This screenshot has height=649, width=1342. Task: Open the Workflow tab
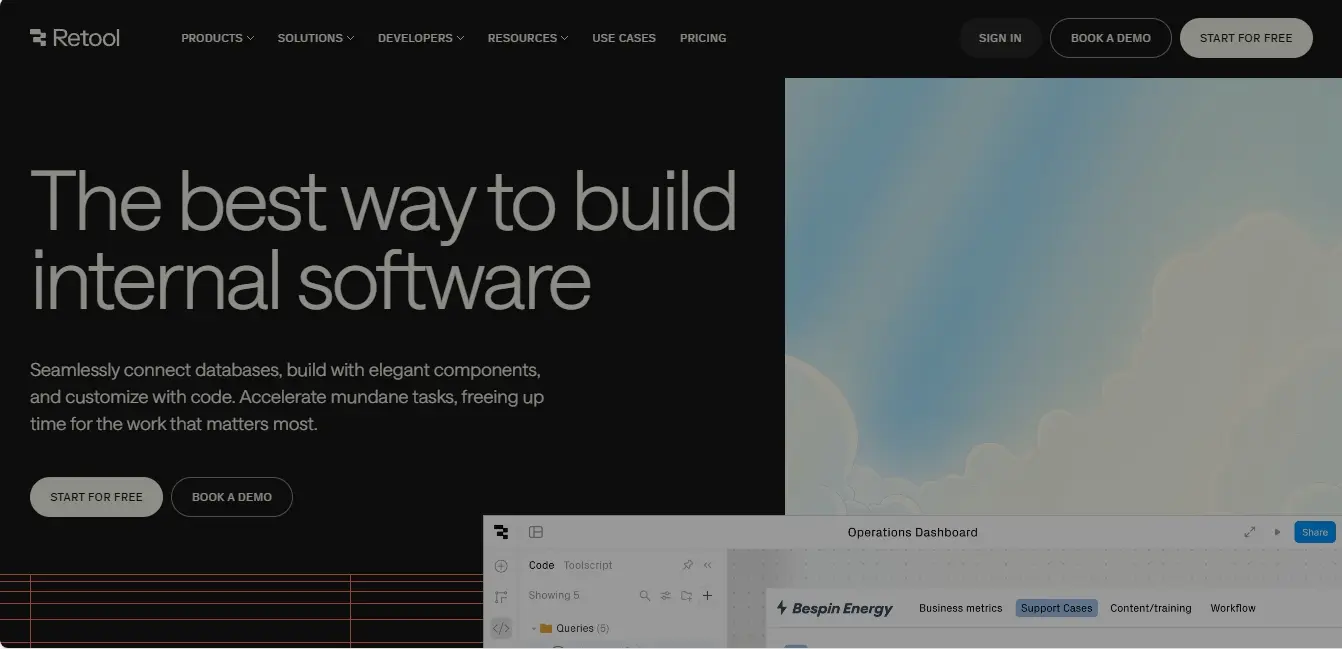point(1233,608)
